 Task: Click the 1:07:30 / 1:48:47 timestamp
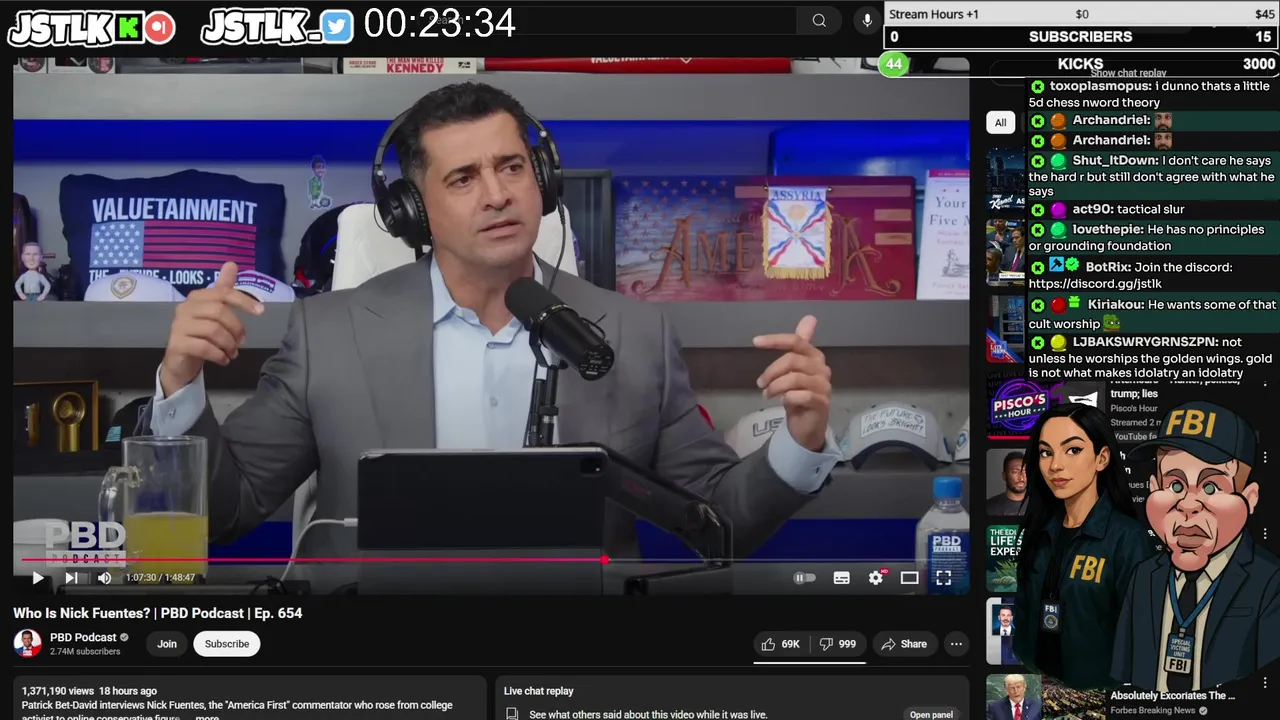pos(160,578)
